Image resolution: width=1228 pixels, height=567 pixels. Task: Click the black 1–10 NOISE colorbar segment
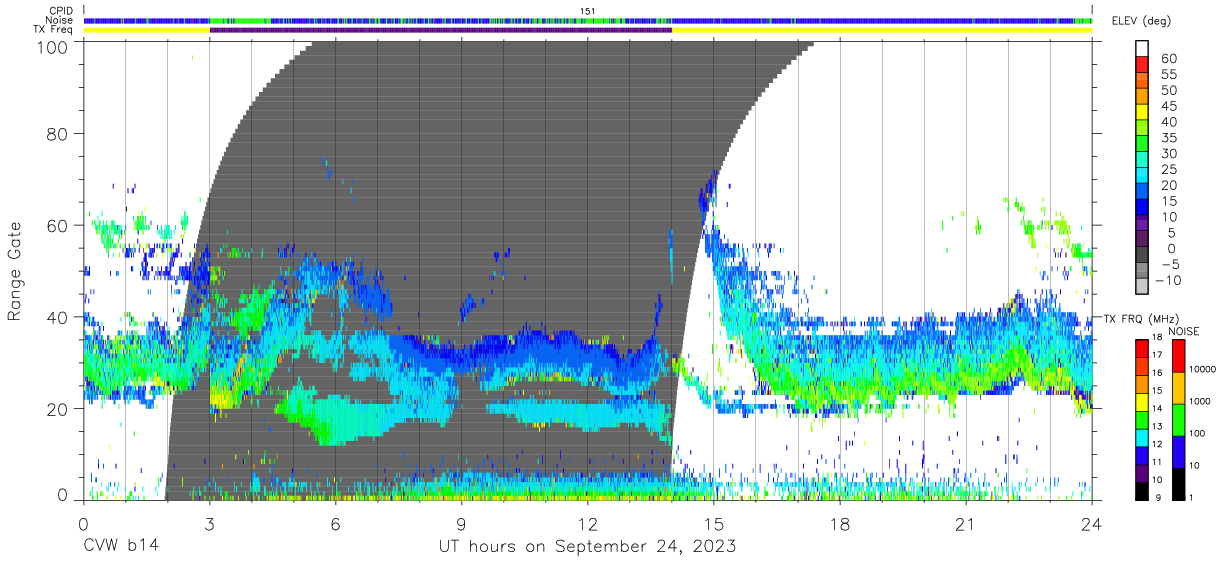click(x=1180, y=484)
